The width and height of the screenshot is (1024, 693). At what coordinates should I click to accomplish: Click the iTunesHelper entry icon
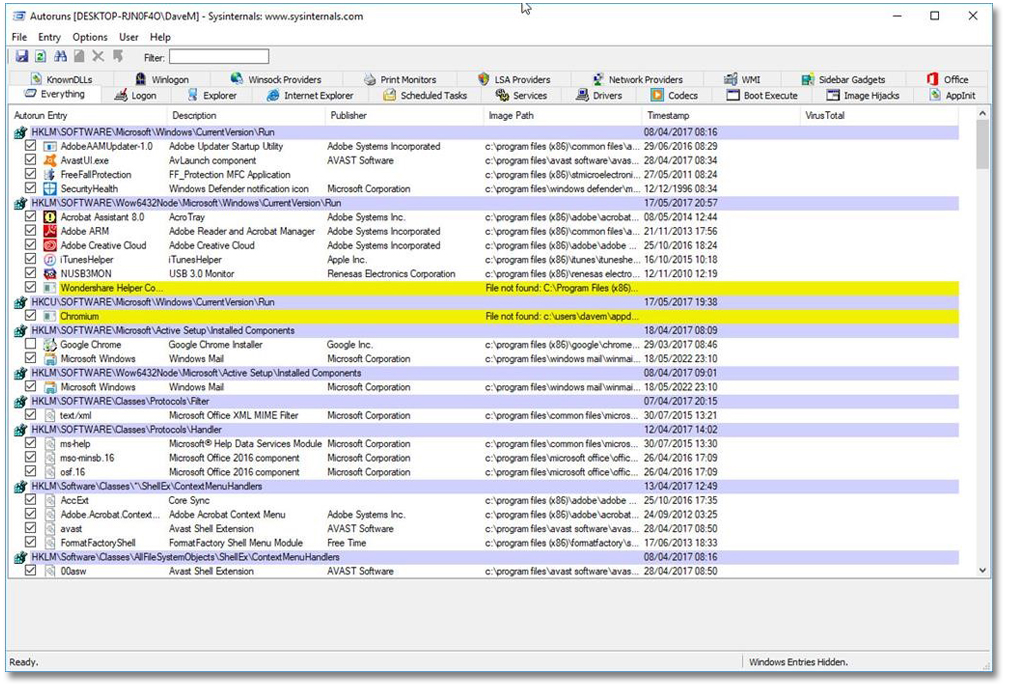point(50,259)
